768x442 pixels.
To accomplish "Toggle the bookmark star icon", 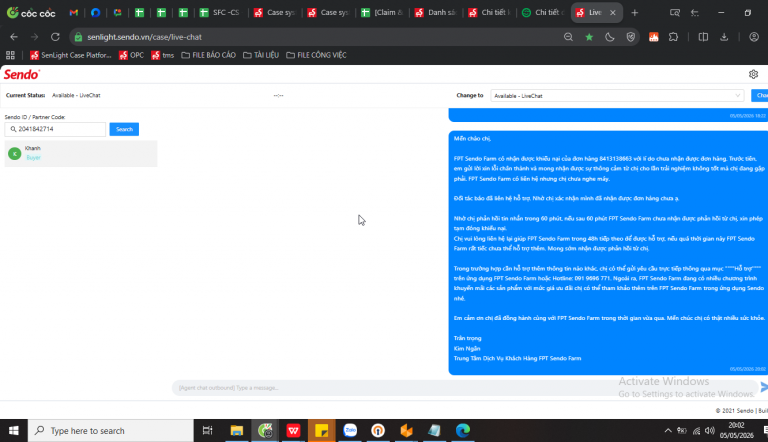I will [x=589, y=37].
